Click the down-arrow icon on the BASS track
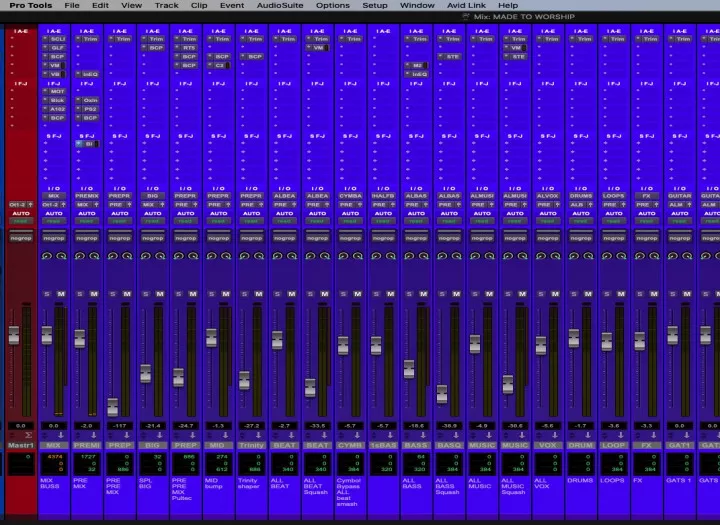 [x=423, y=435]
